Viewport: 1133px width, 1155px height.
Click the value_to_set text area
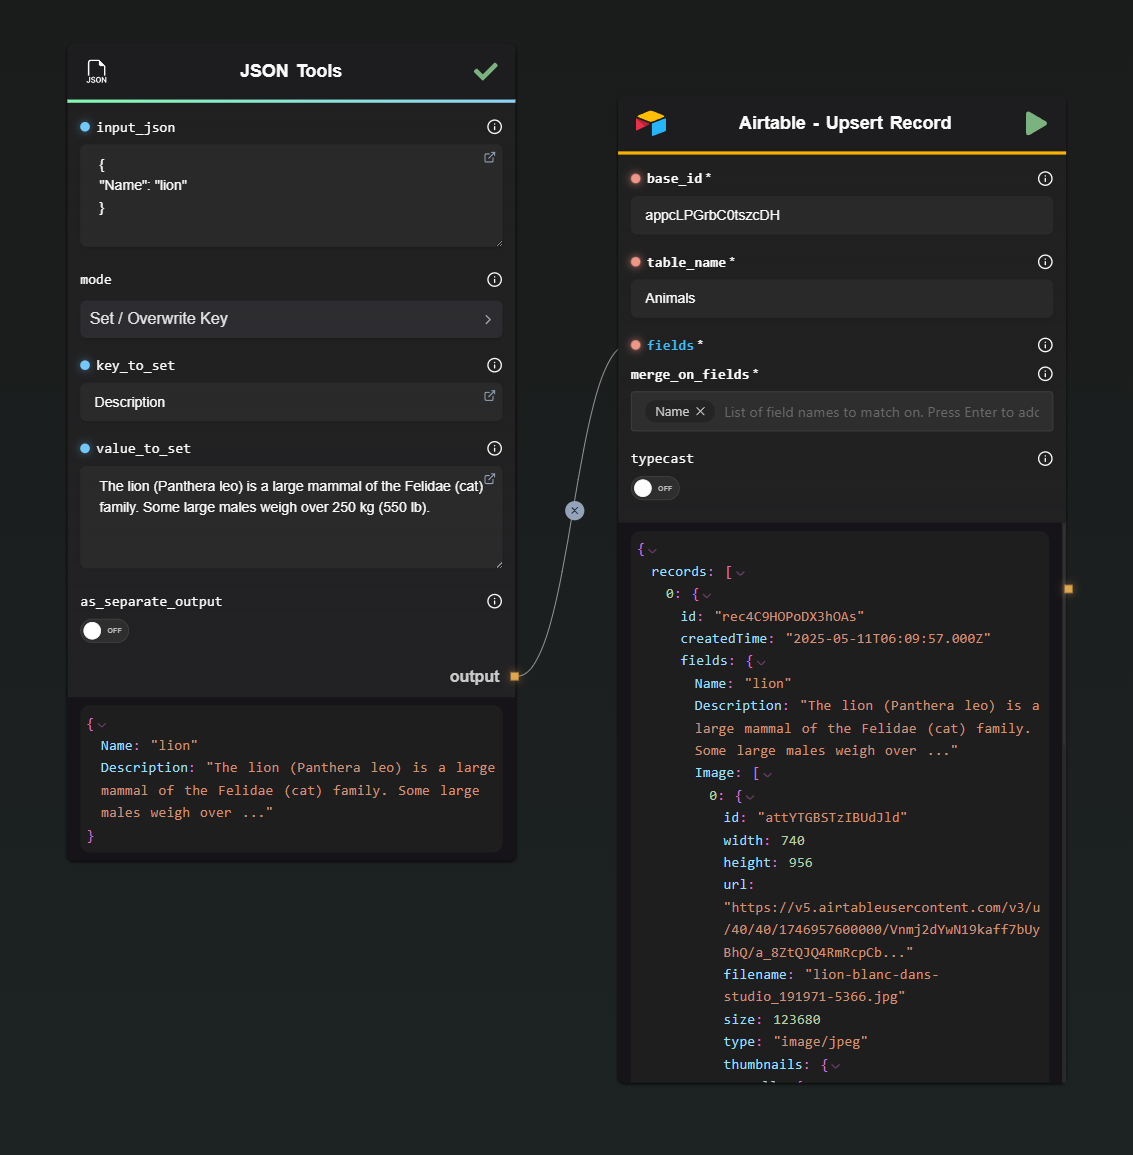(291, 517)
